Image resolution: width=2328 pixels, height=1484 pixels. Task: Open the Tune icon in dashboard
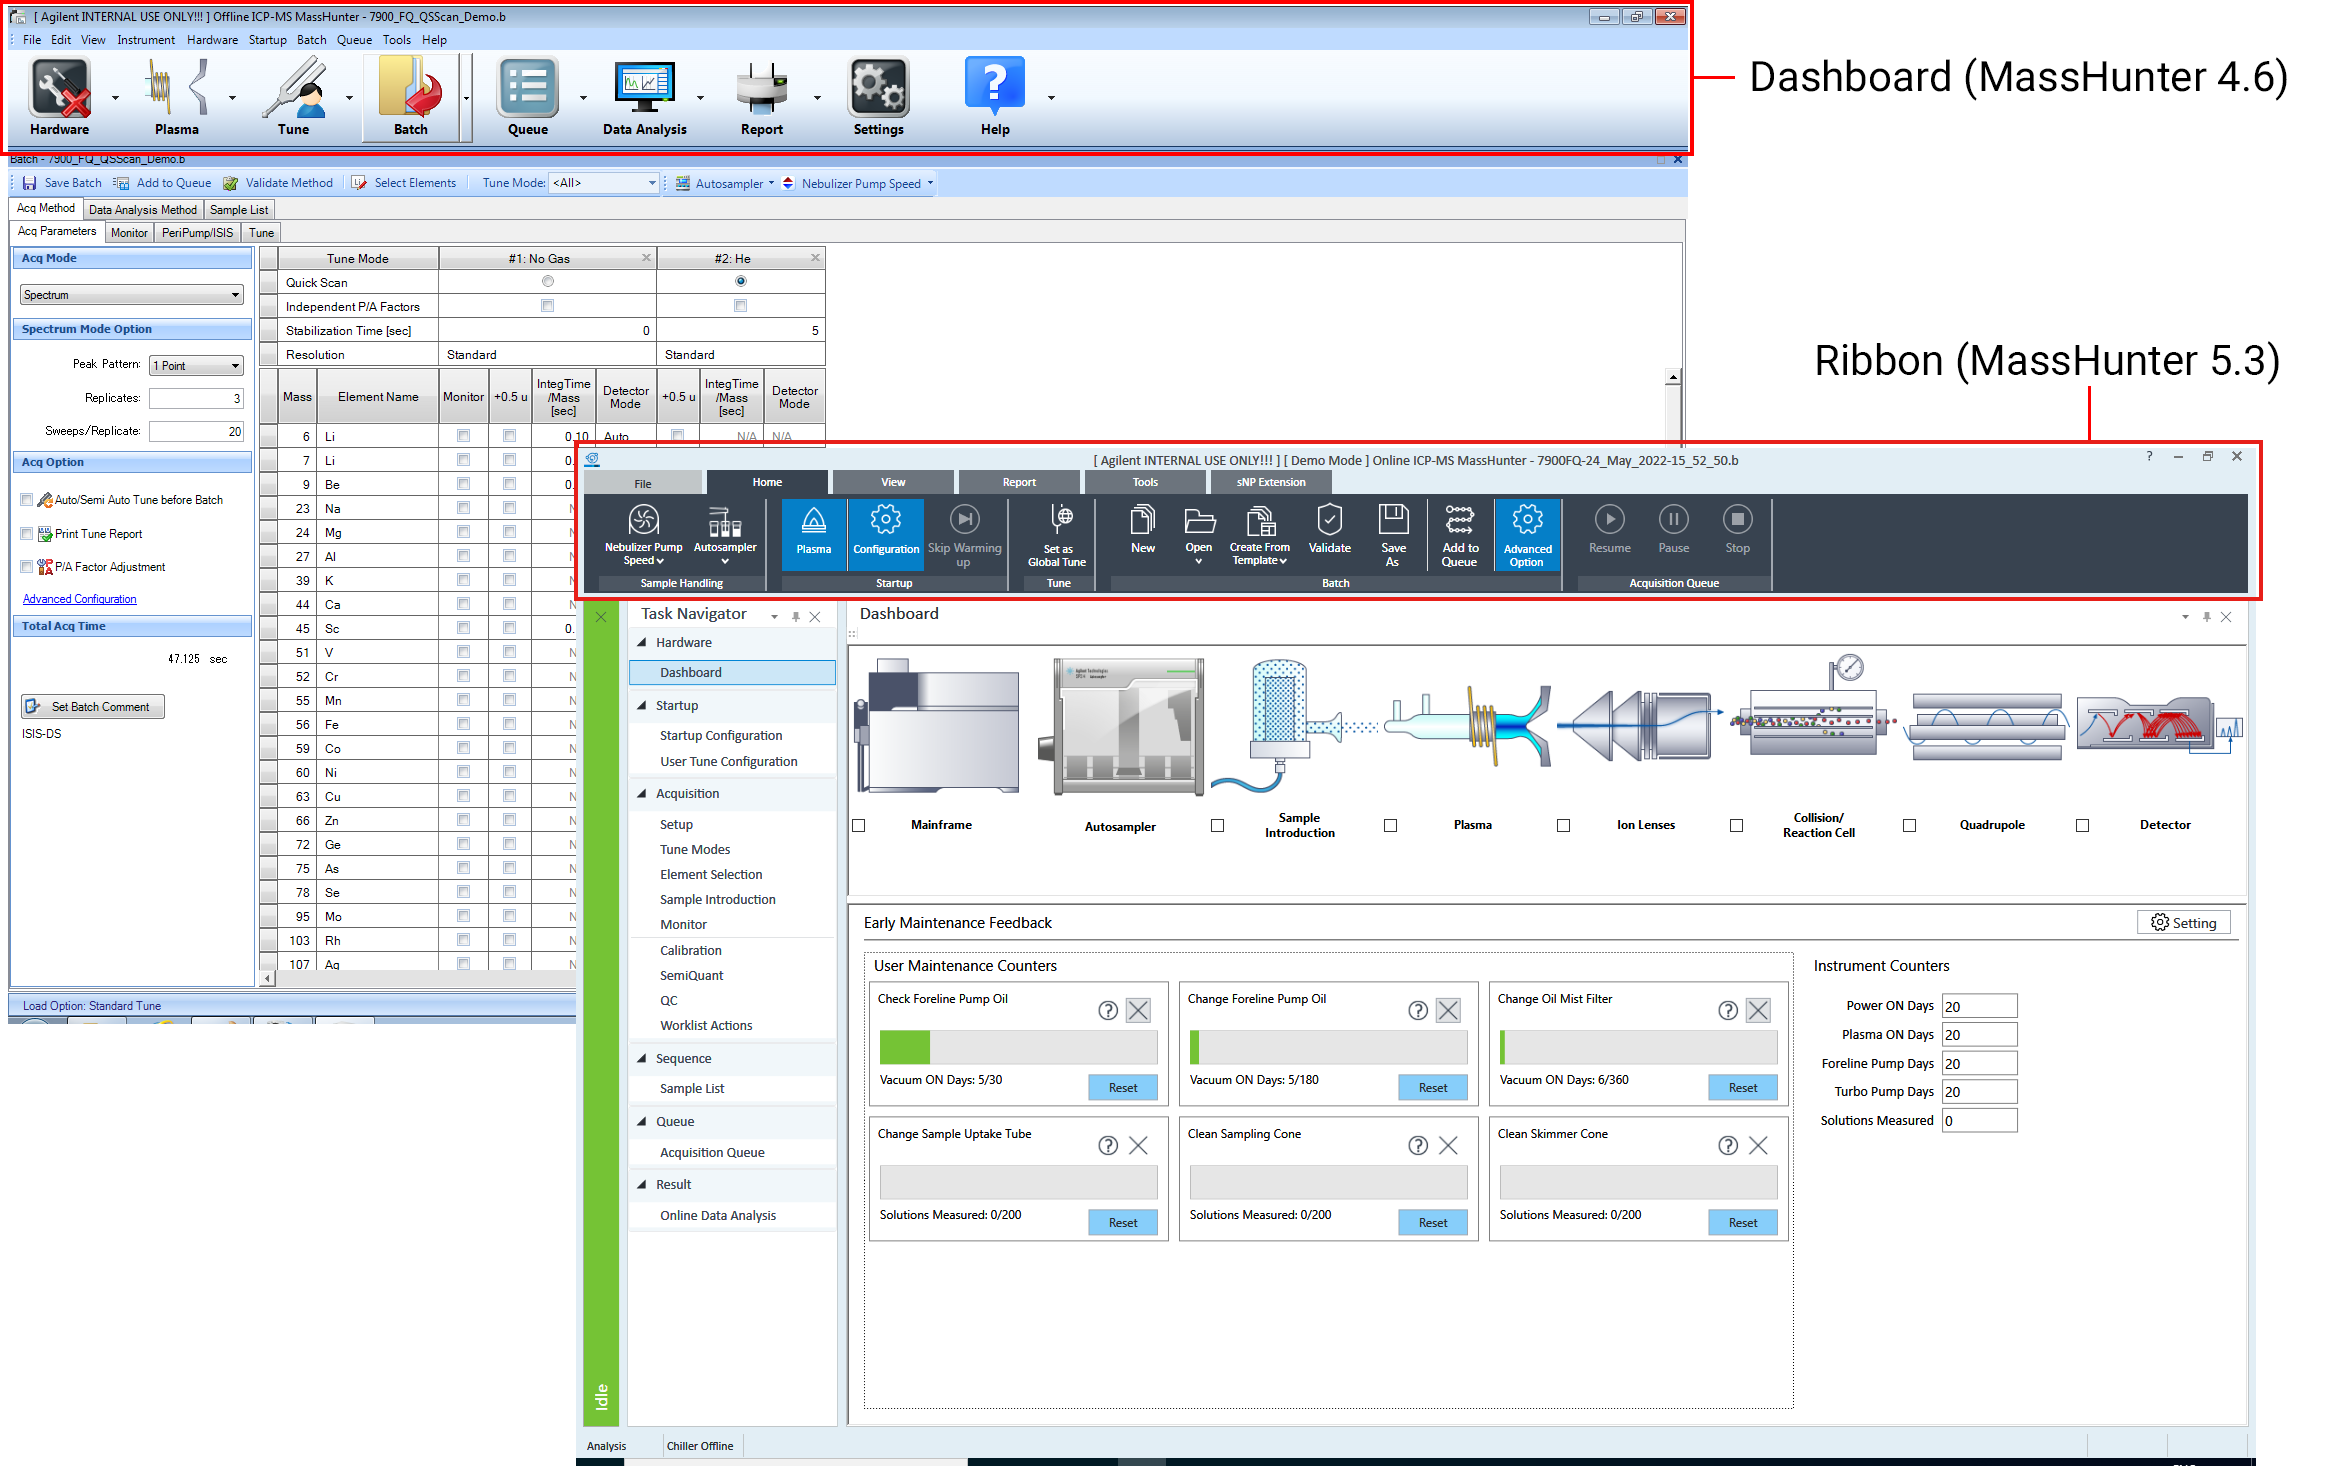[294, 96]
